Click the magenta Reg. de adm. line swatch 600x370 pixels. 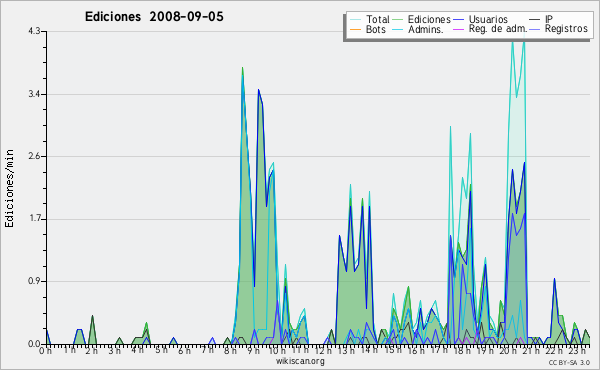coord(458,29)
